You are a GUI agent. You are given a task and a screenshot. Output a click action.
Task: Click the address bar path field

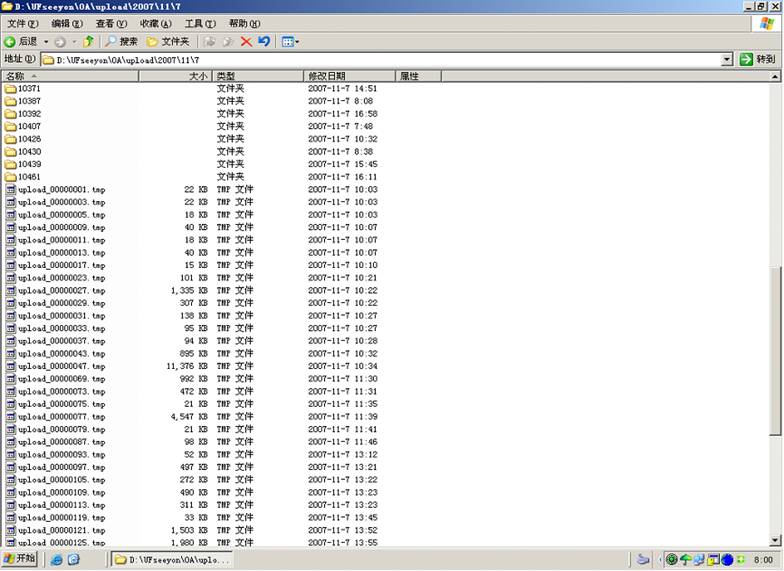[x=380, y=60]
